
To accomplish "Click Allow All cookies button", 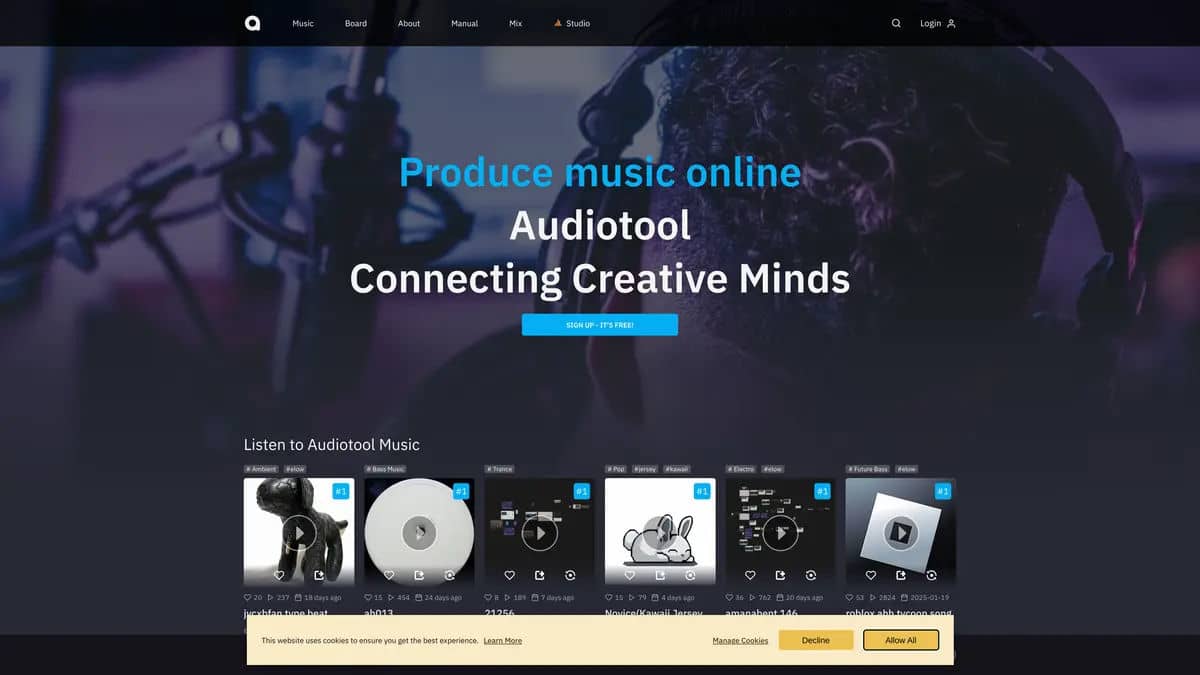I will click(901, 640).
